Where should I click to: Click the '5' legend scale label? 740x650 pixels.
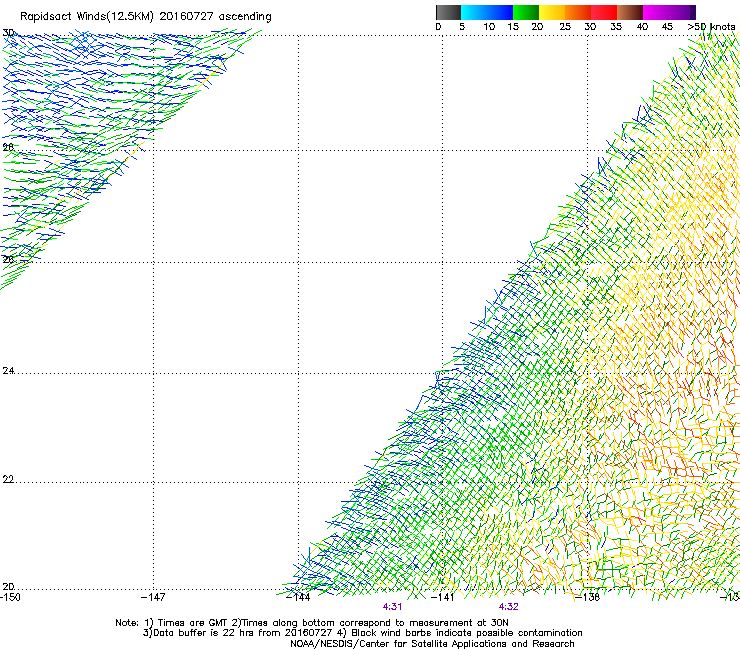pyautogui.click(x=462, y=27)
